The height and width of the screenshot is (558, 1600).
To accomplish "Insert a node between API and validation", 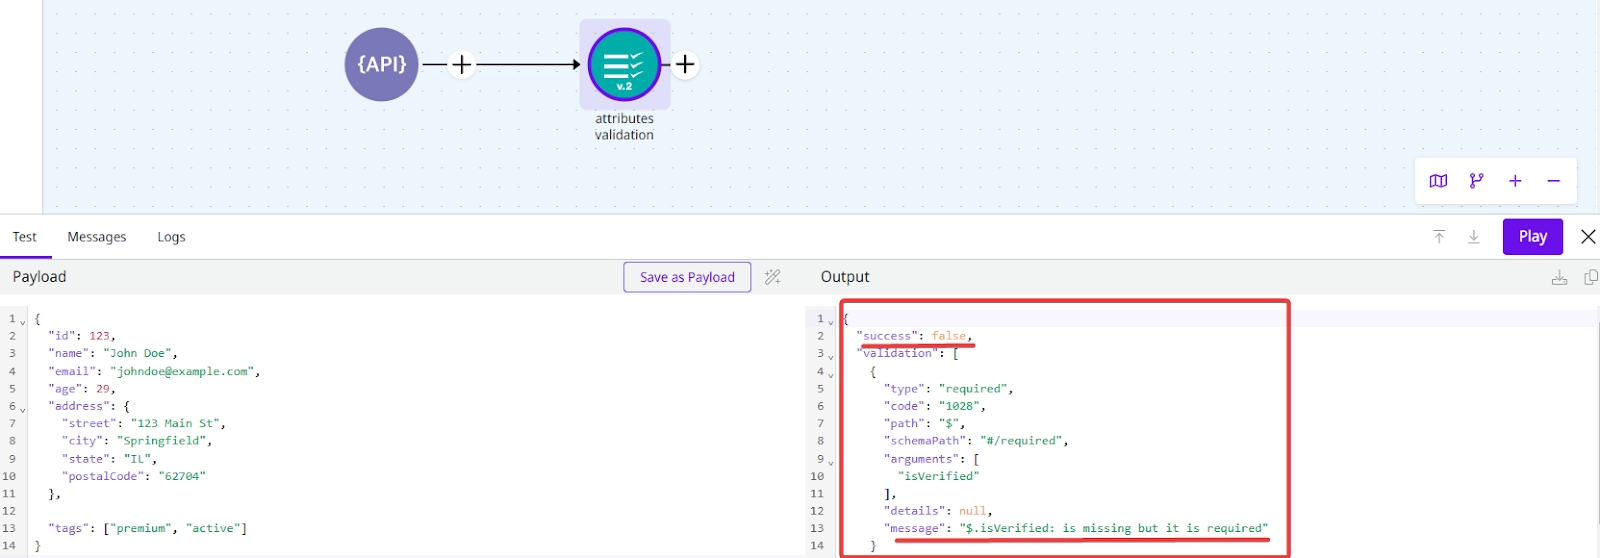I will (x=461, y=65).
